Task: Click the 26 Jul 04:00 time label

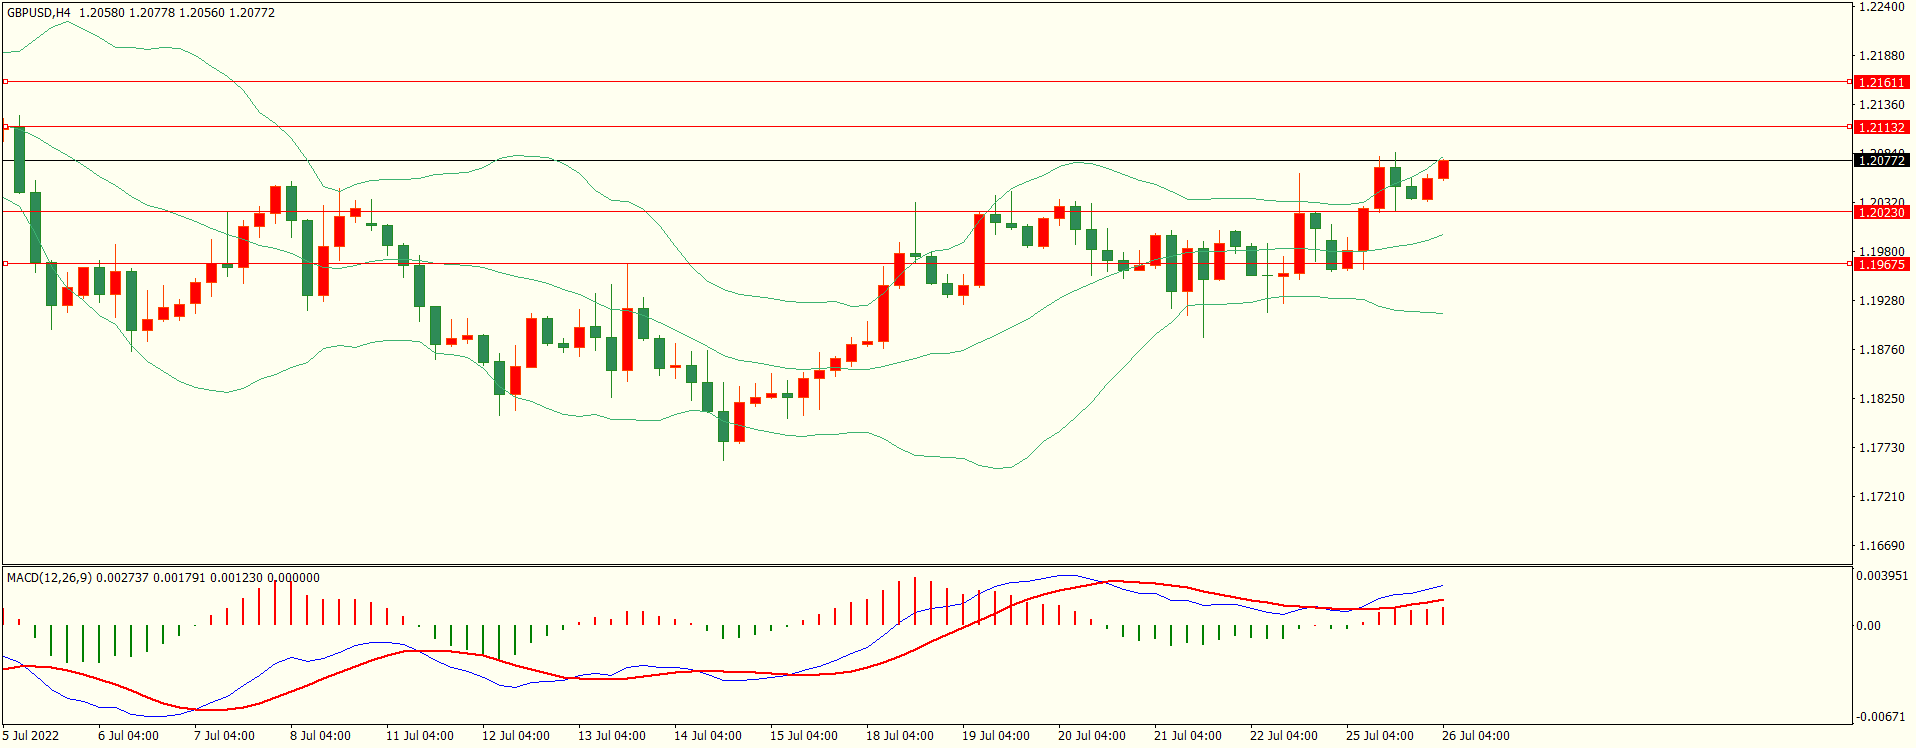Action: coord(1475,736)
